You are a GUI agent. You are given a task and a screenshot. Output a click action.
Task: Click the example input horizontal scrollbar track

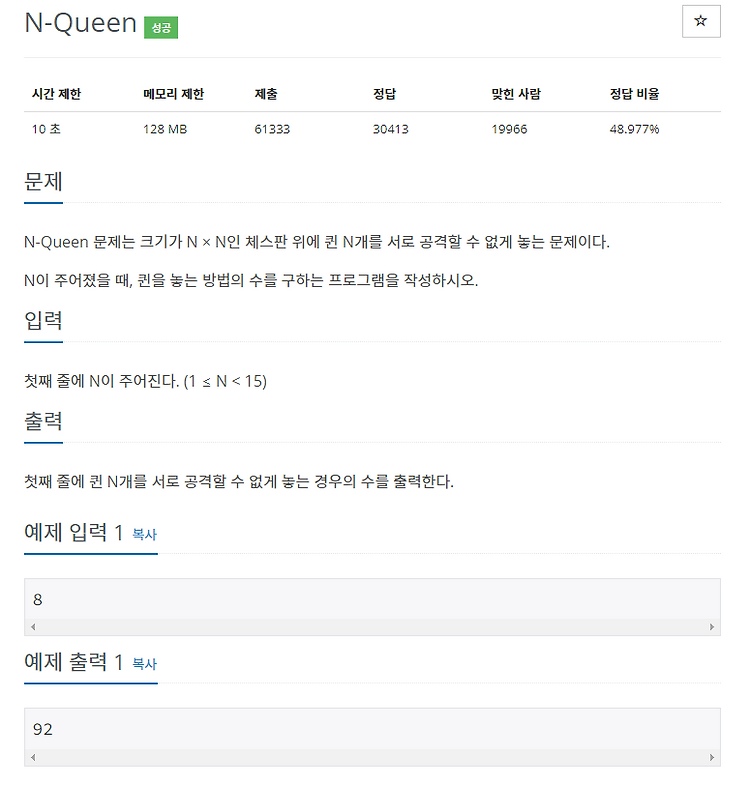pyautogui.click(x=372, y=627)
